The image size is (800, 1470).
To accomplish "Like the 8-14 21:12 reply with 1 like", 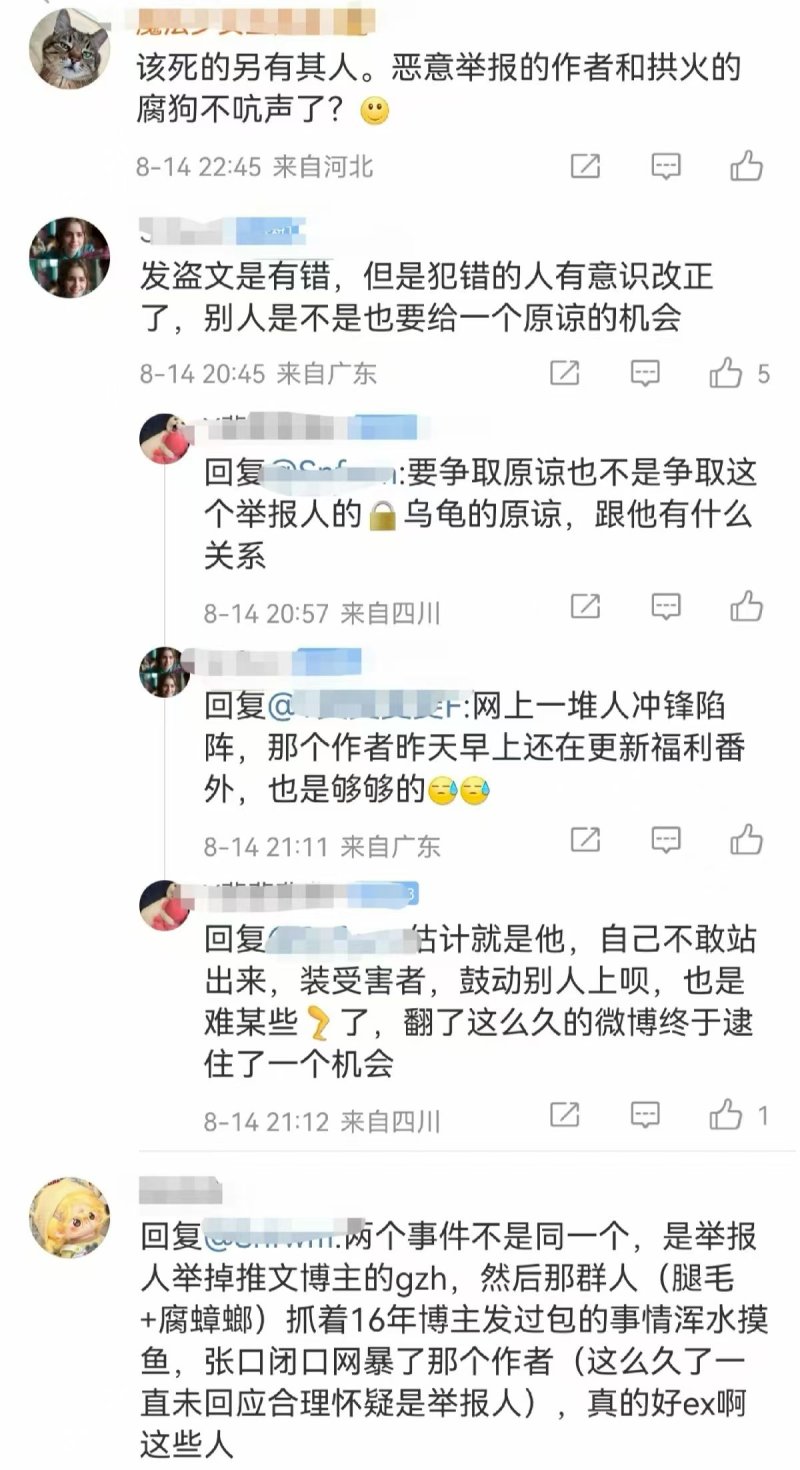I will tap(726, 1114).
